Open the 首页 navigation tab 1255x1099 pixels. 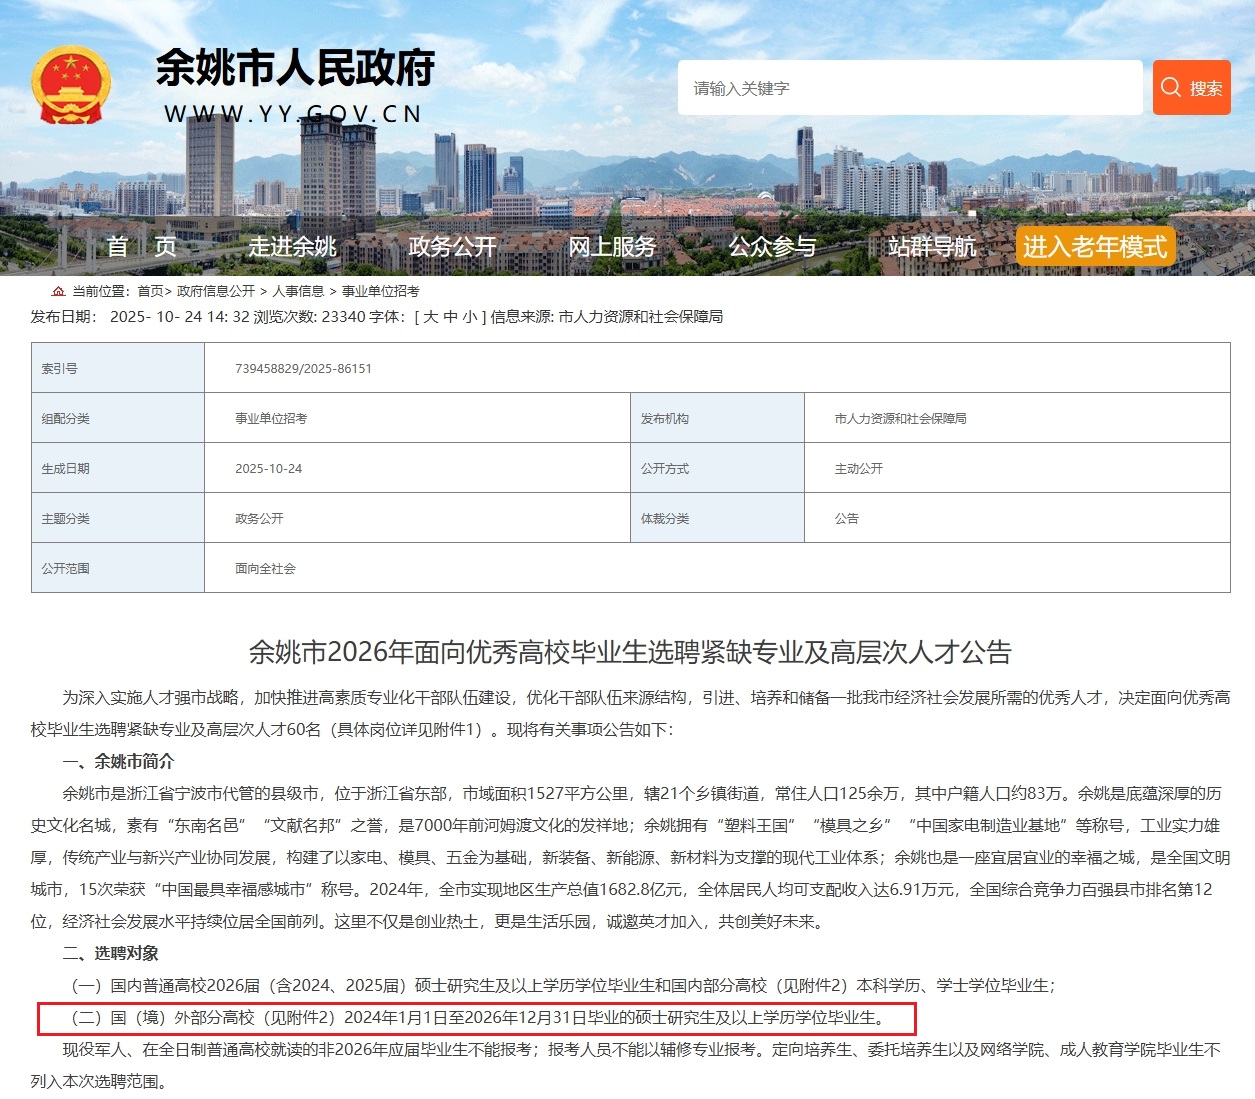pos(142,246)
